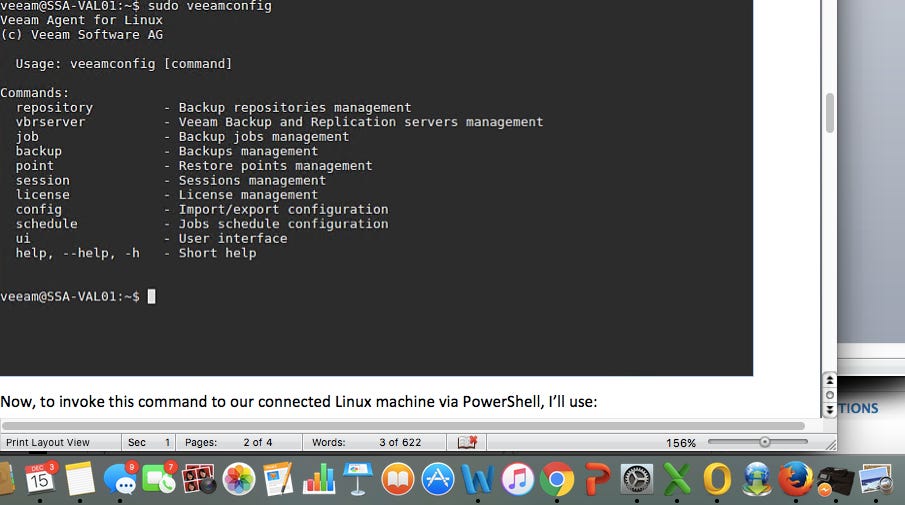This screenshot has width=905, height=505.
Task: Click the vertical scrollbar thumb
Action: pos(830,113)
